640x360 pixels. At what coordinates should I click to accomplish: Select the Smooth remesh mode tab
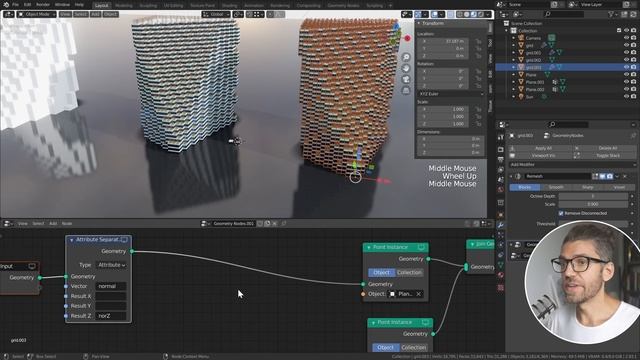(x=556, y=187)
